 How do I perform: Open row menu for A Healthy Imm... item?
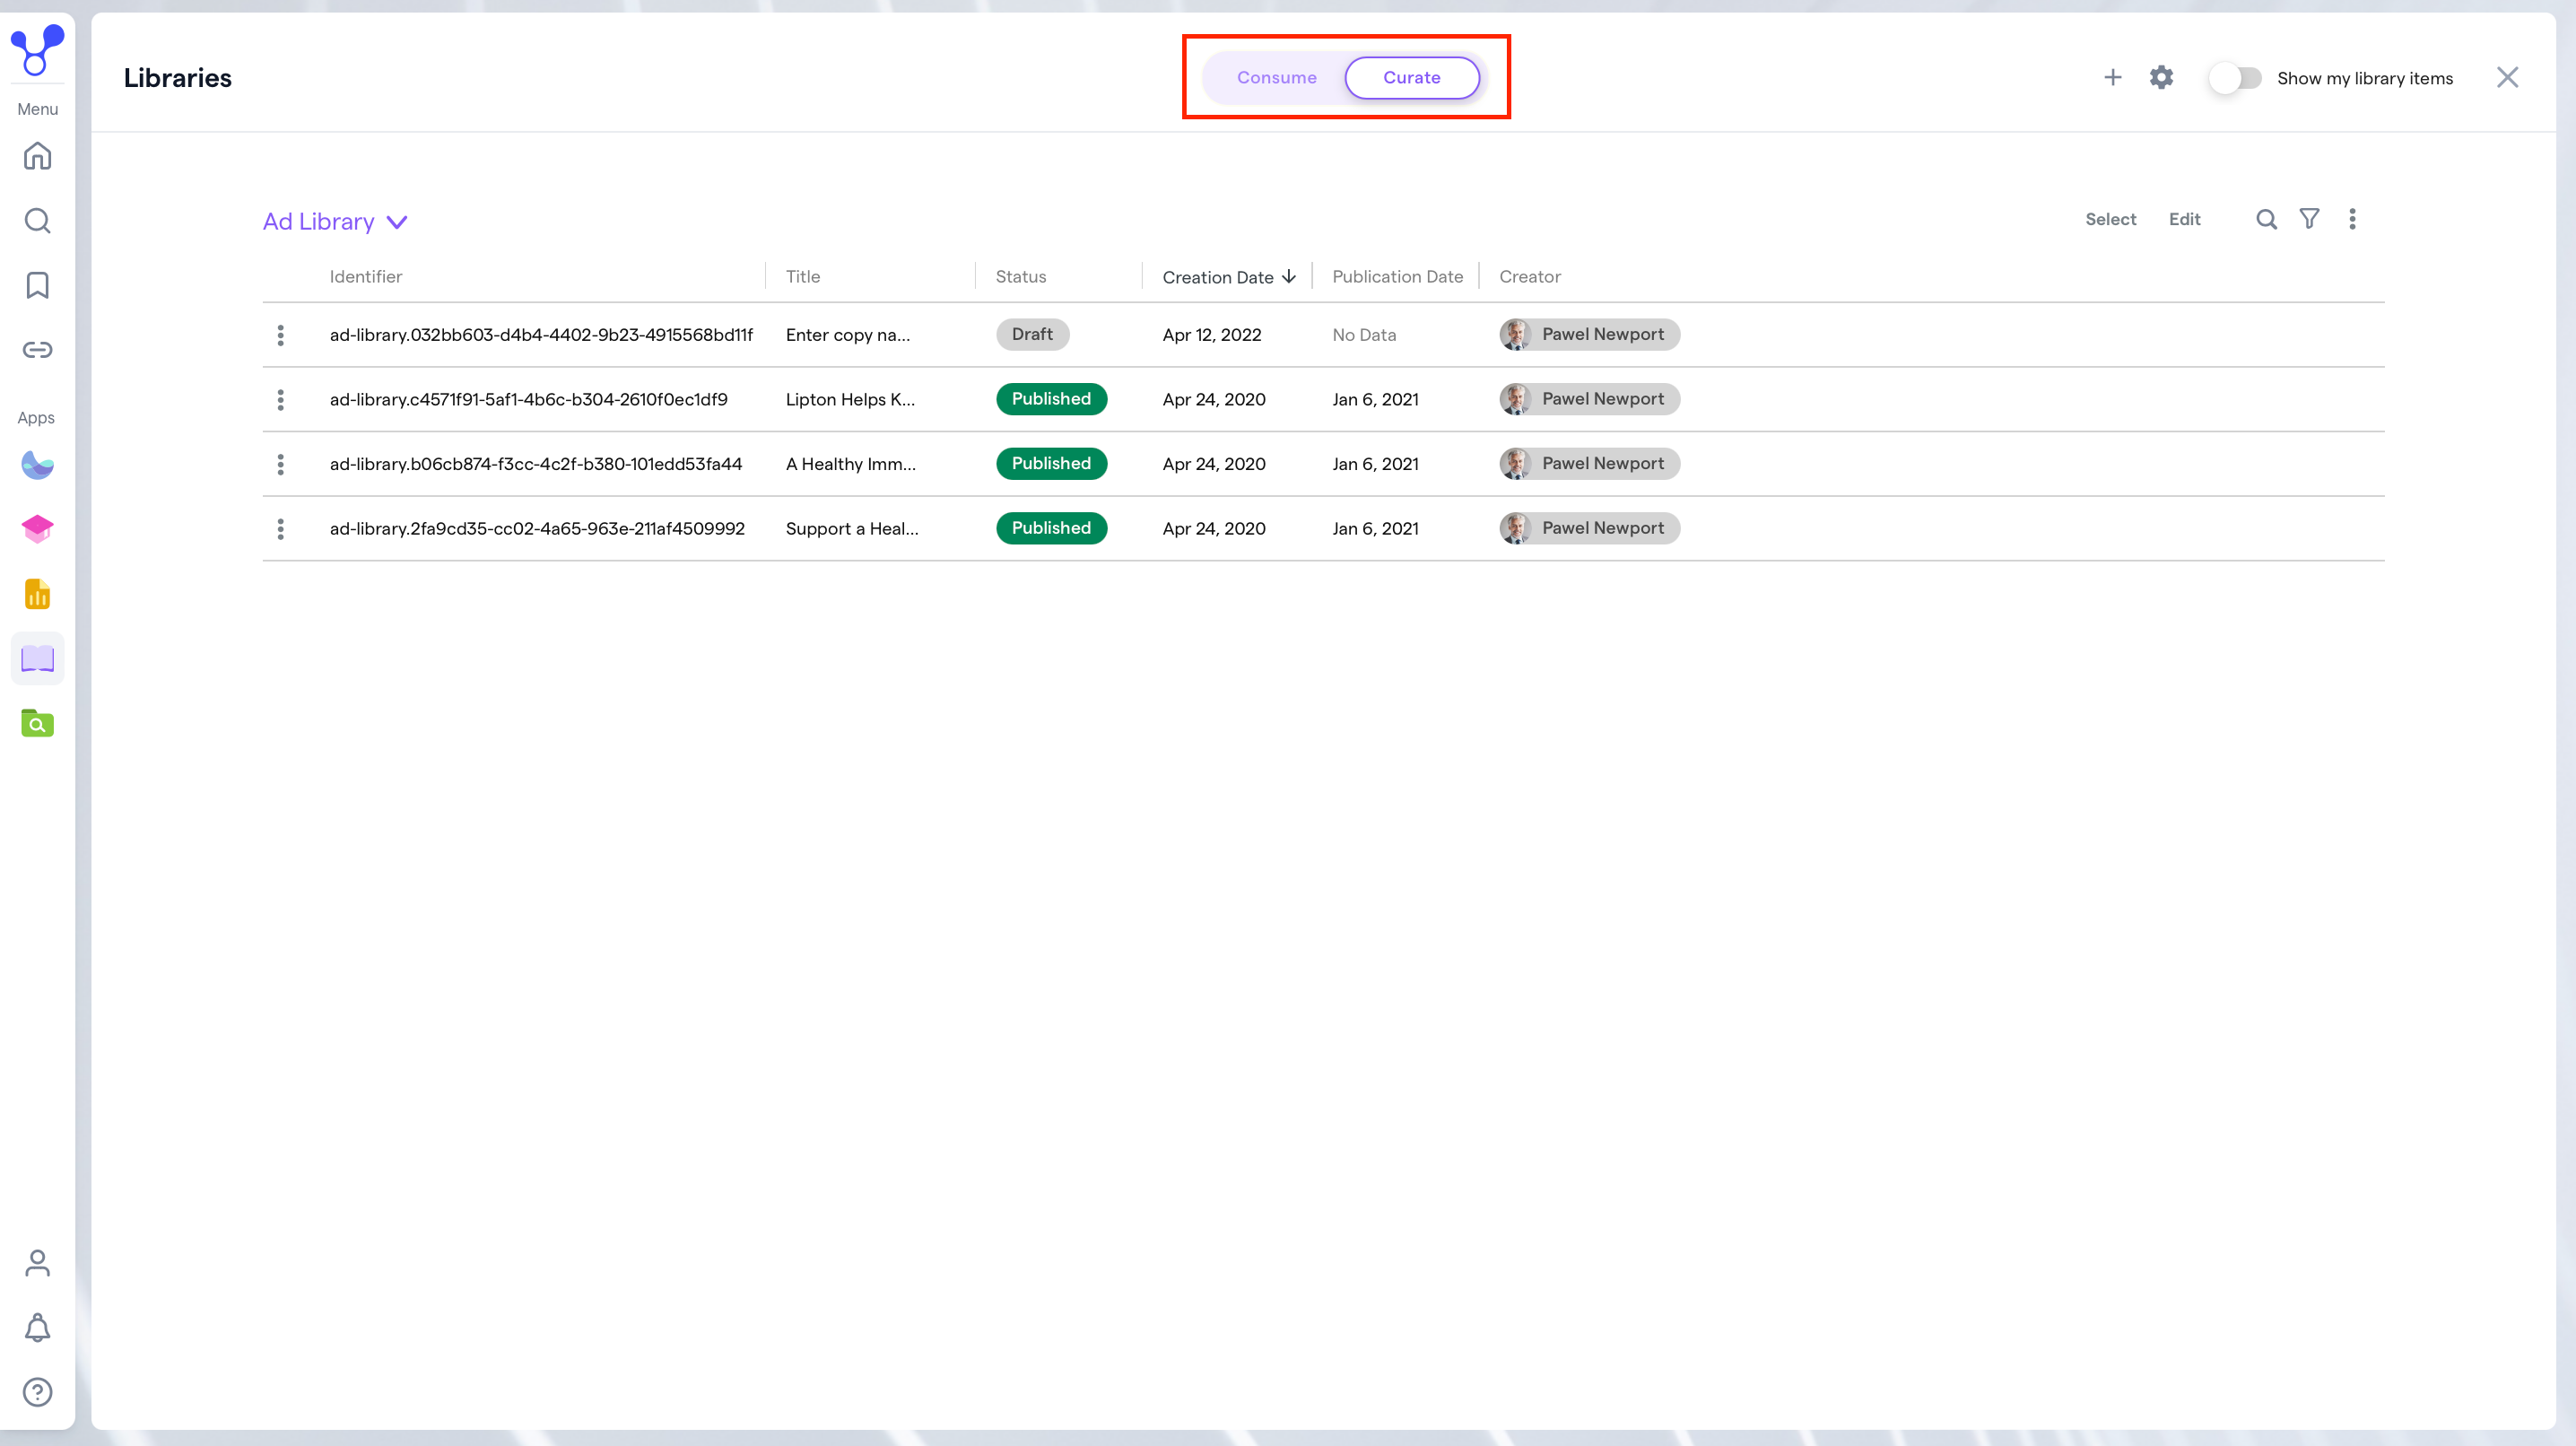(281, 464)
